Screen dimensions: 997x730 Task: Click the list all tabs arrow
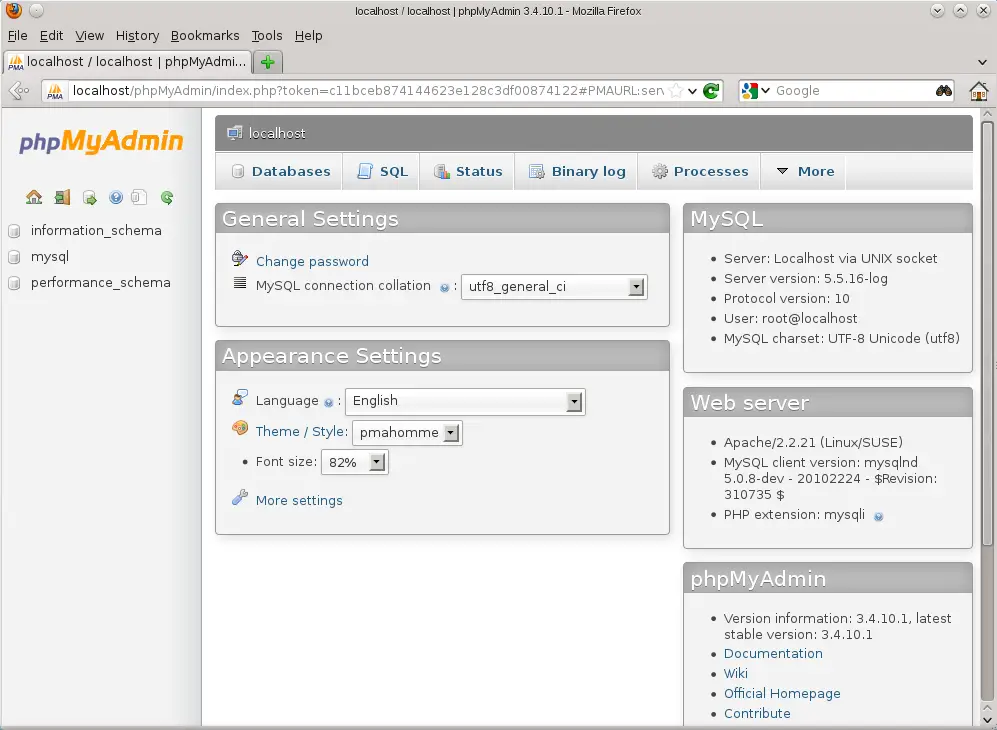[x=982, y=62]
